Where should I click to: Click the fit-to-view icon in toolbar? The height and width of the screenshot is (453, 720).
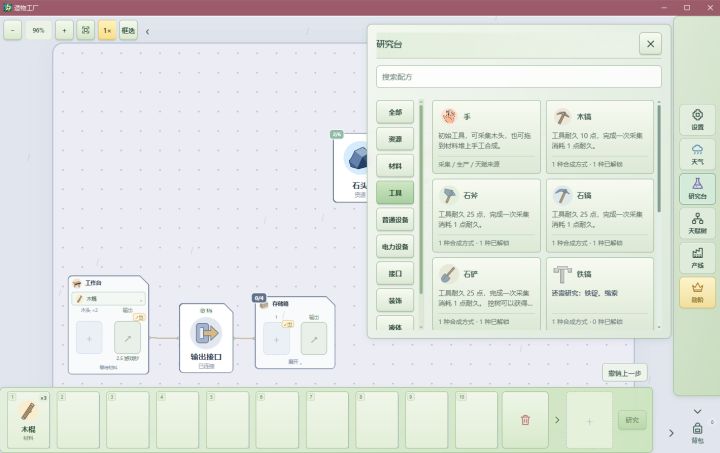point(85,30)
